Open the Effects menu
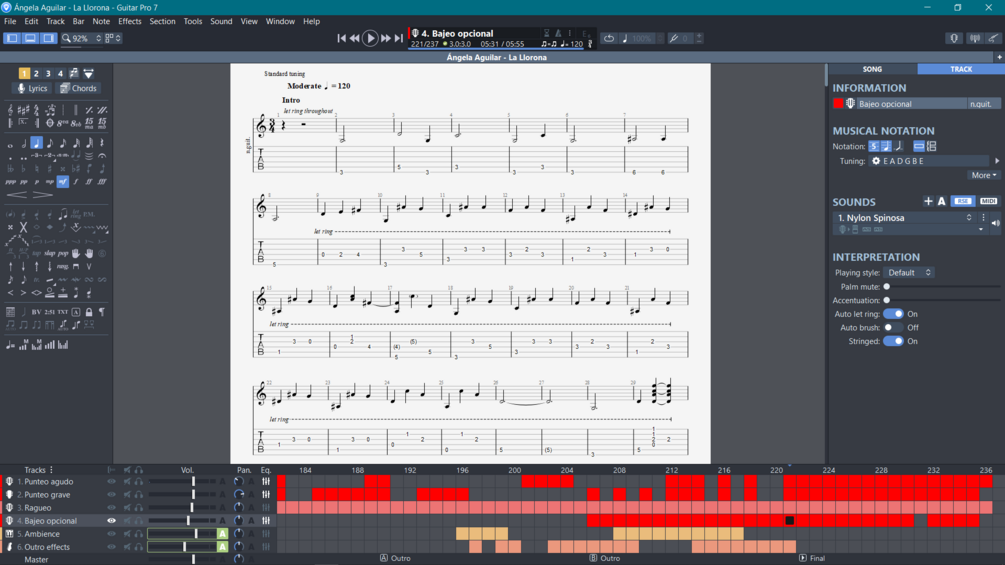 (x=129, y=21)
